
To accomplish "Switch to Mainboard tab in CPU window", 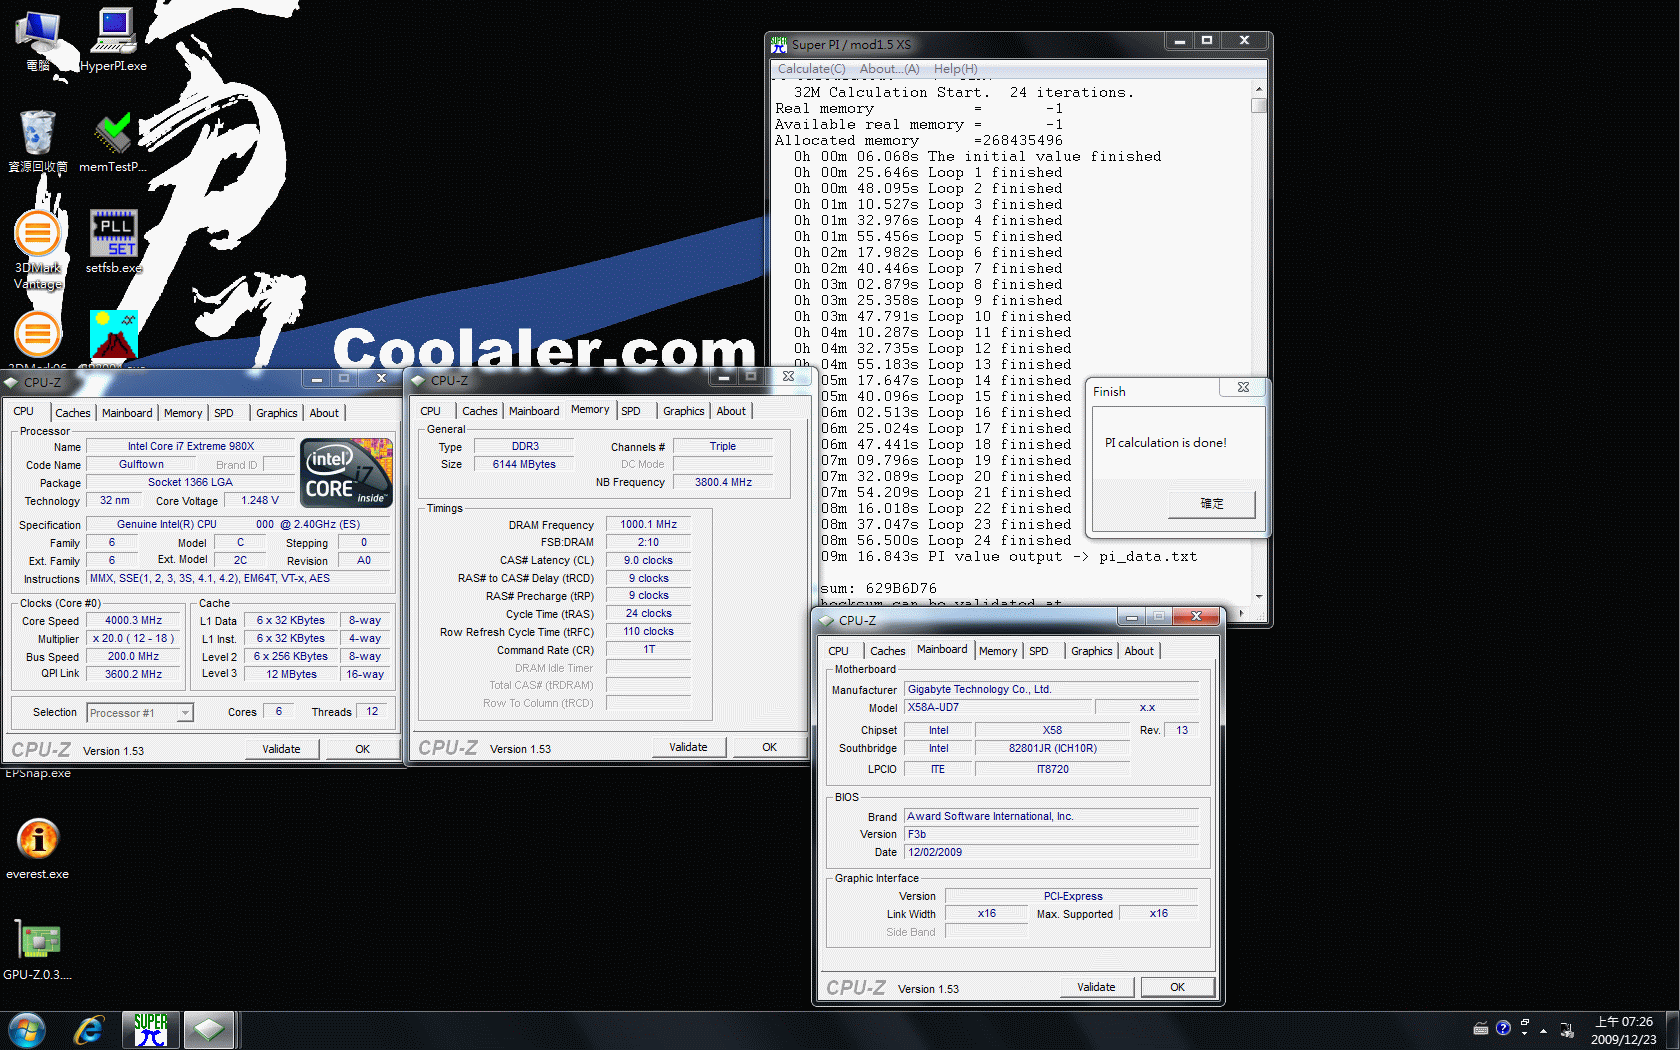I will click(127, 413).
